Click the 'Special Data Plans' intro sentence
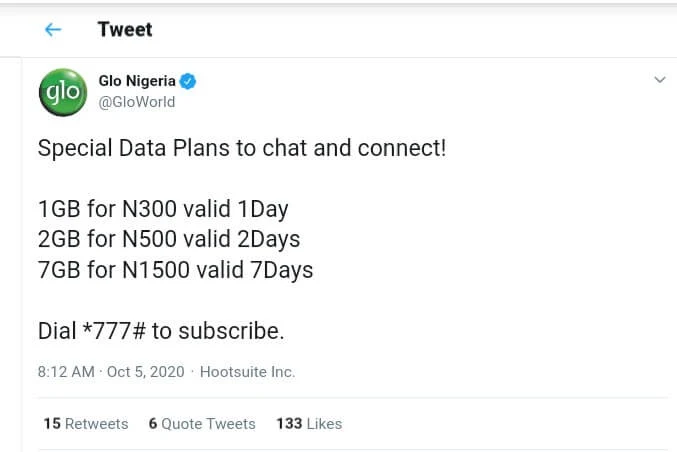 (x=242, y=149)
